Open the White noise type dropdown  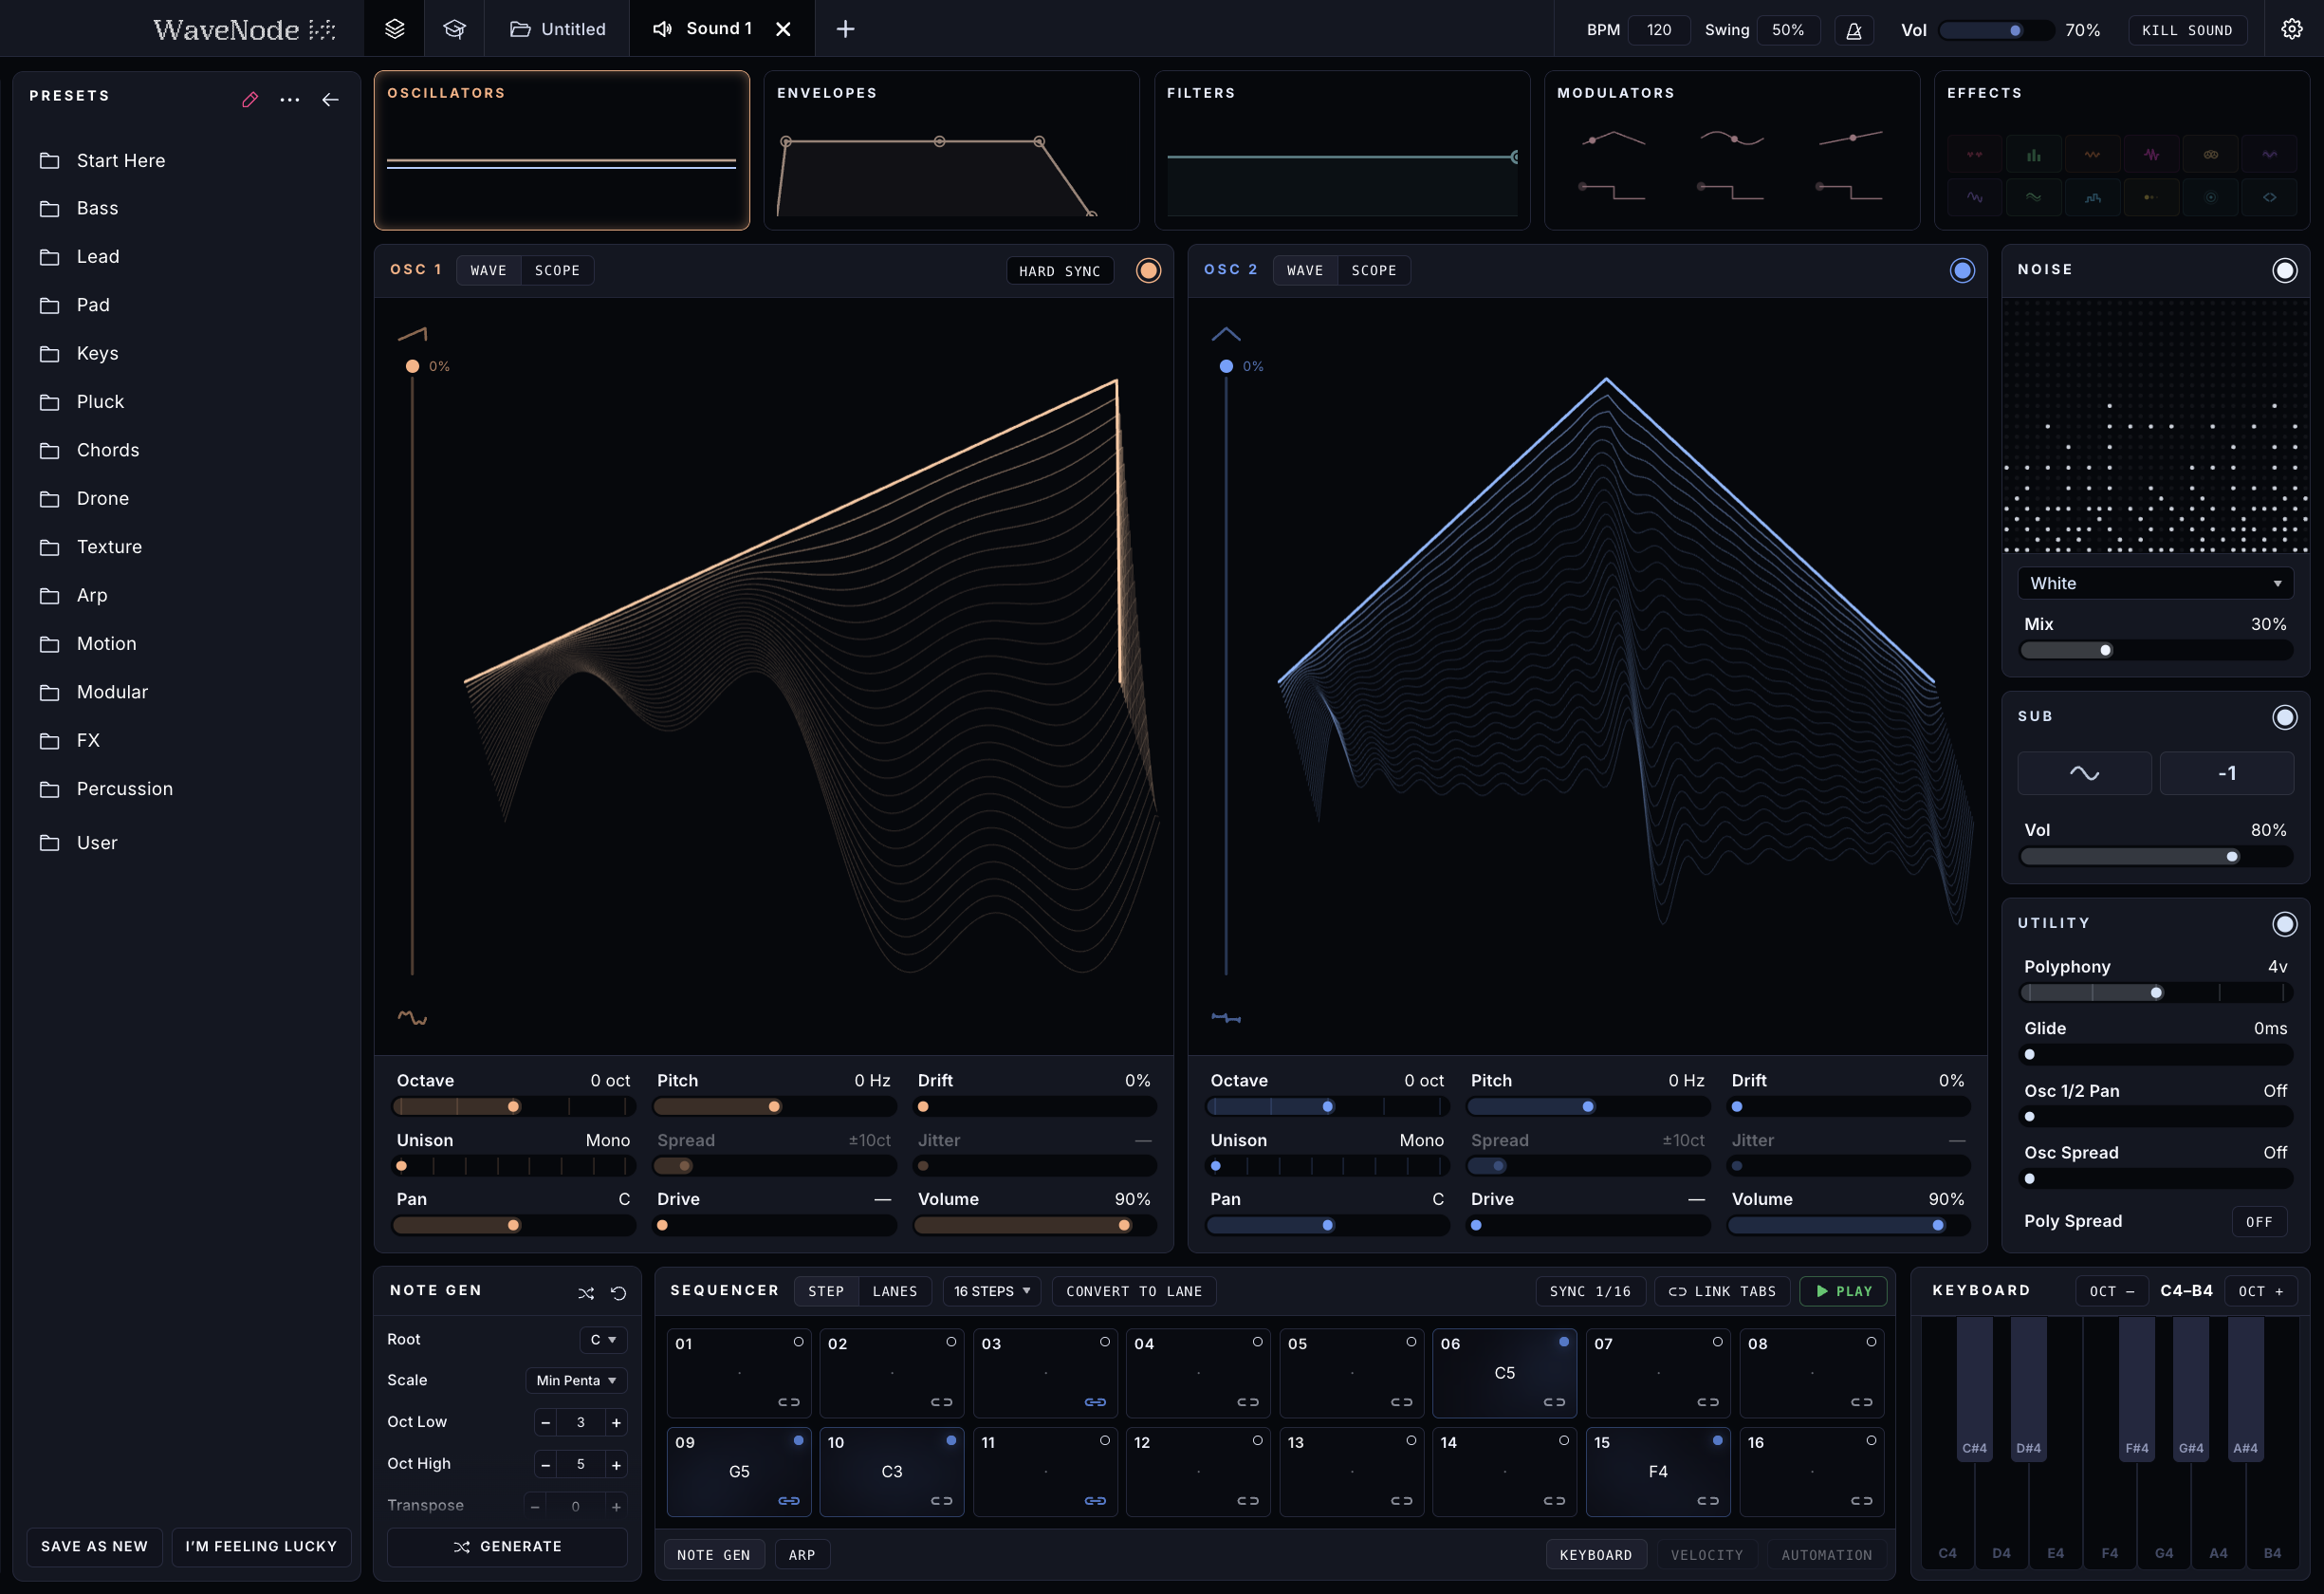[2155, 583]
